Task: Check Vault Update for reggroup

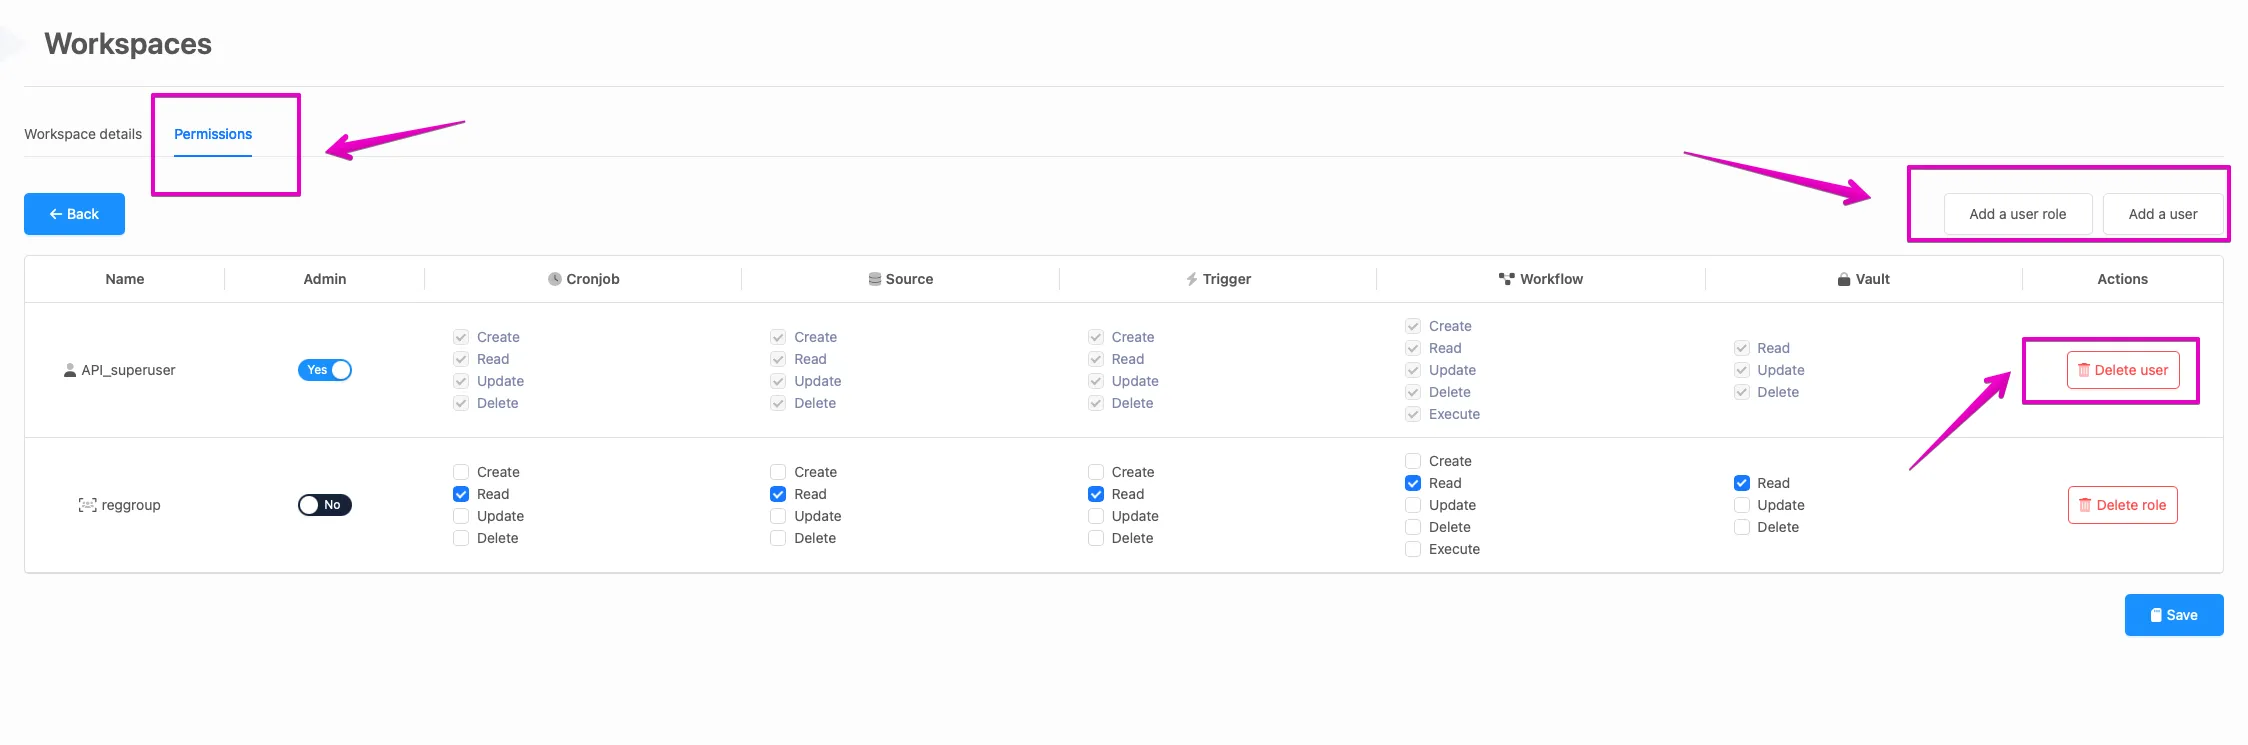Action: click(x=1742, y=505)
